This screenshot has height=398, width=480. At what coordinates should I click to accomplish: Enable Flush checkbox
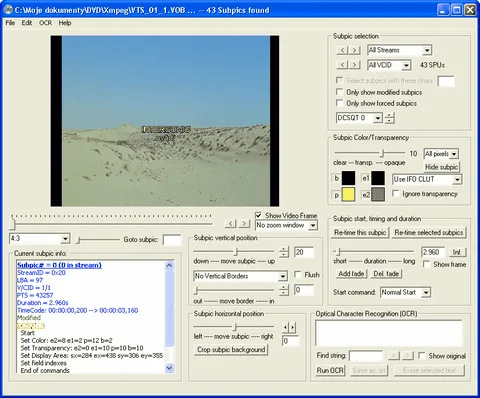pyautogui.click(x=298, y=275)
